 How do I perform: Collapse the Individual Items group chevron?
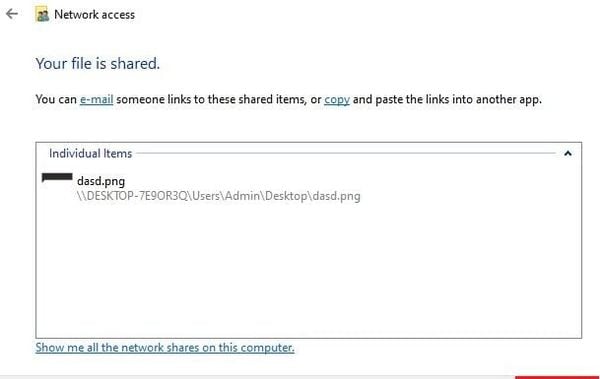pos(568,154)
